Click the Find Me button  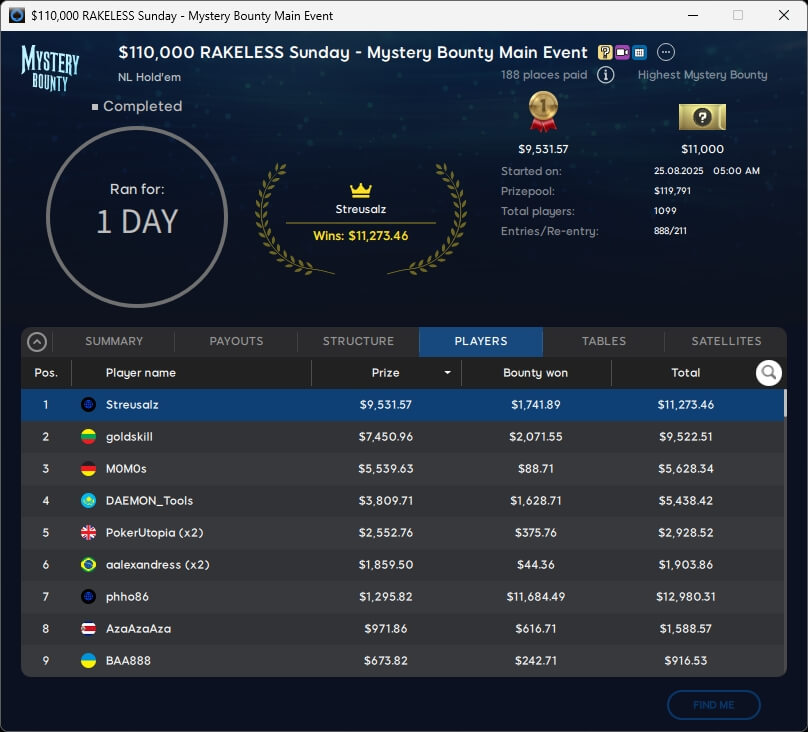(713, 705)
